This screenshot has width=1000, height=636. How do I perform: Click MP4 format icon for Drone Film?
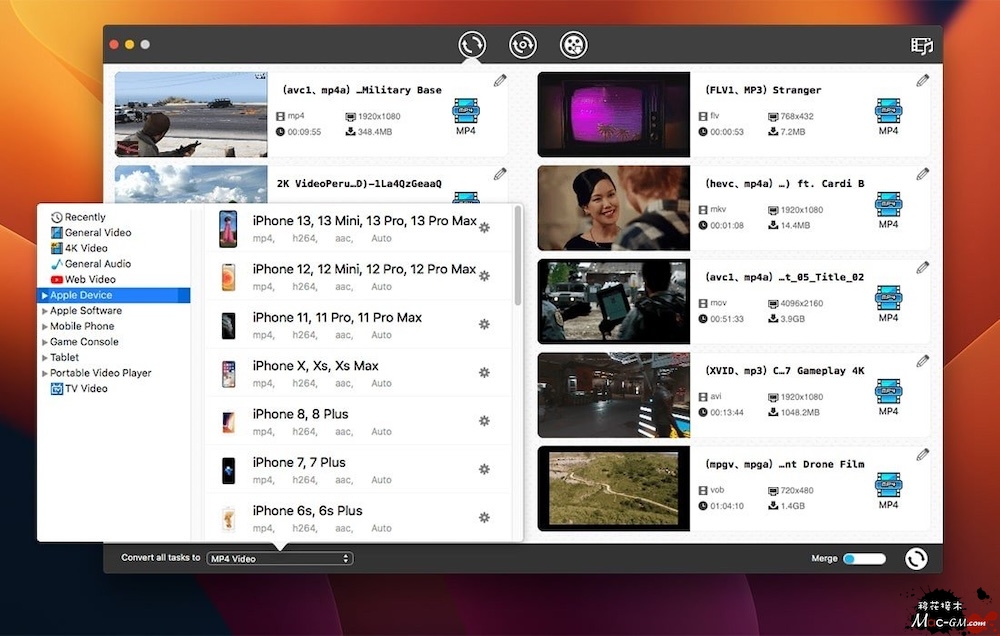888,484
